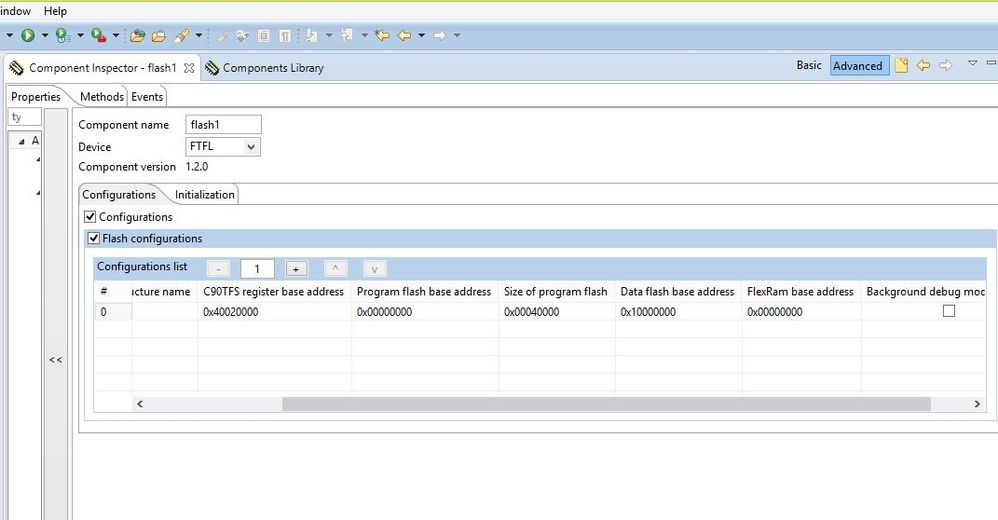Switch to the Events tab
The height and width of the screenshot is (520, 998).
pyautogui.click(x=147, y=97)
